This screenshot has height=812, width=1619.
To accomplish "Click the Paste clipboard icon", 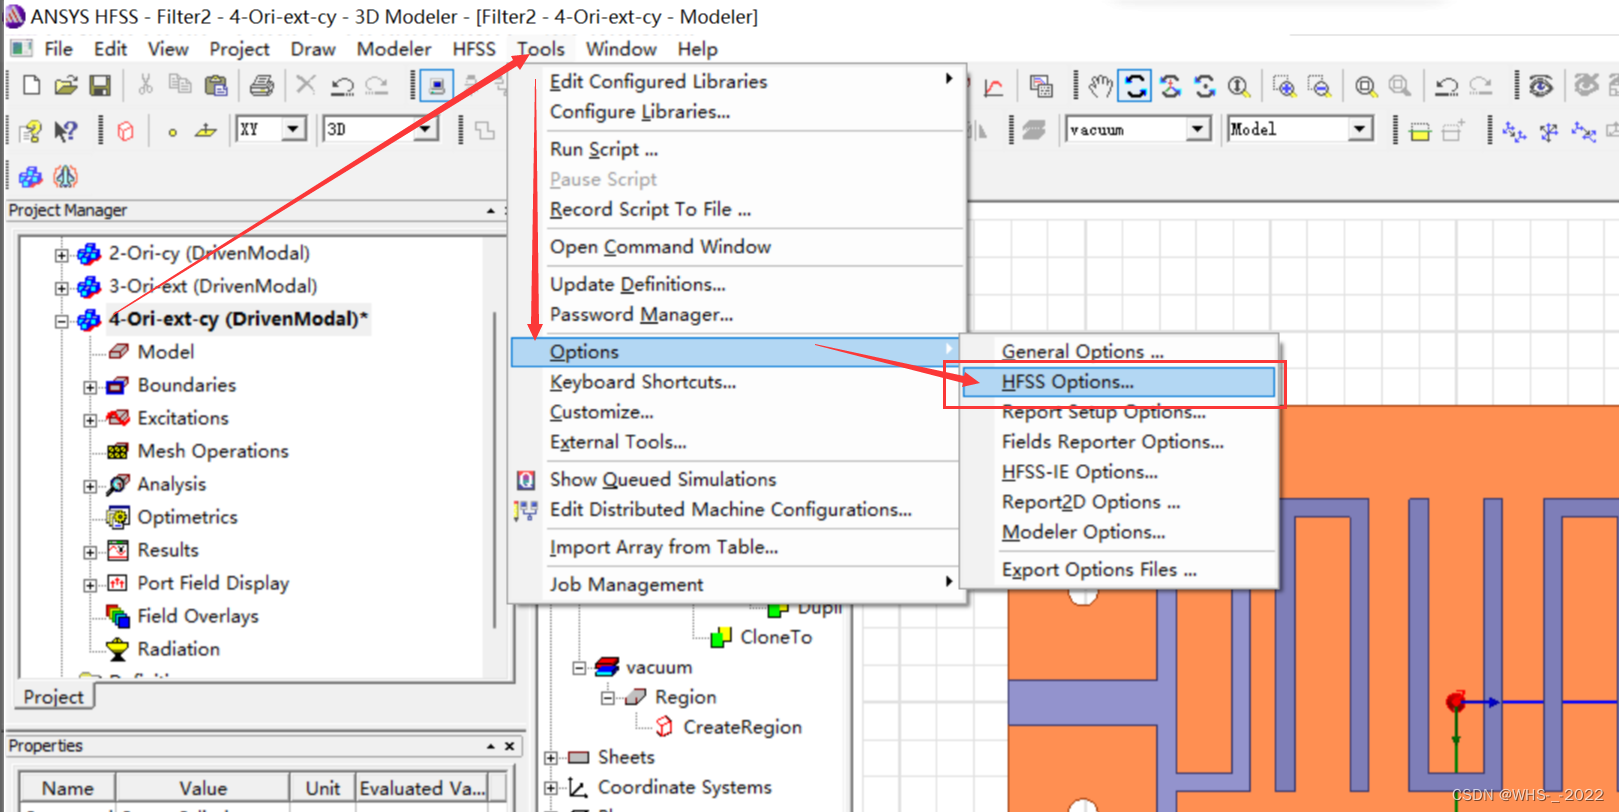I will pos(215,86).
